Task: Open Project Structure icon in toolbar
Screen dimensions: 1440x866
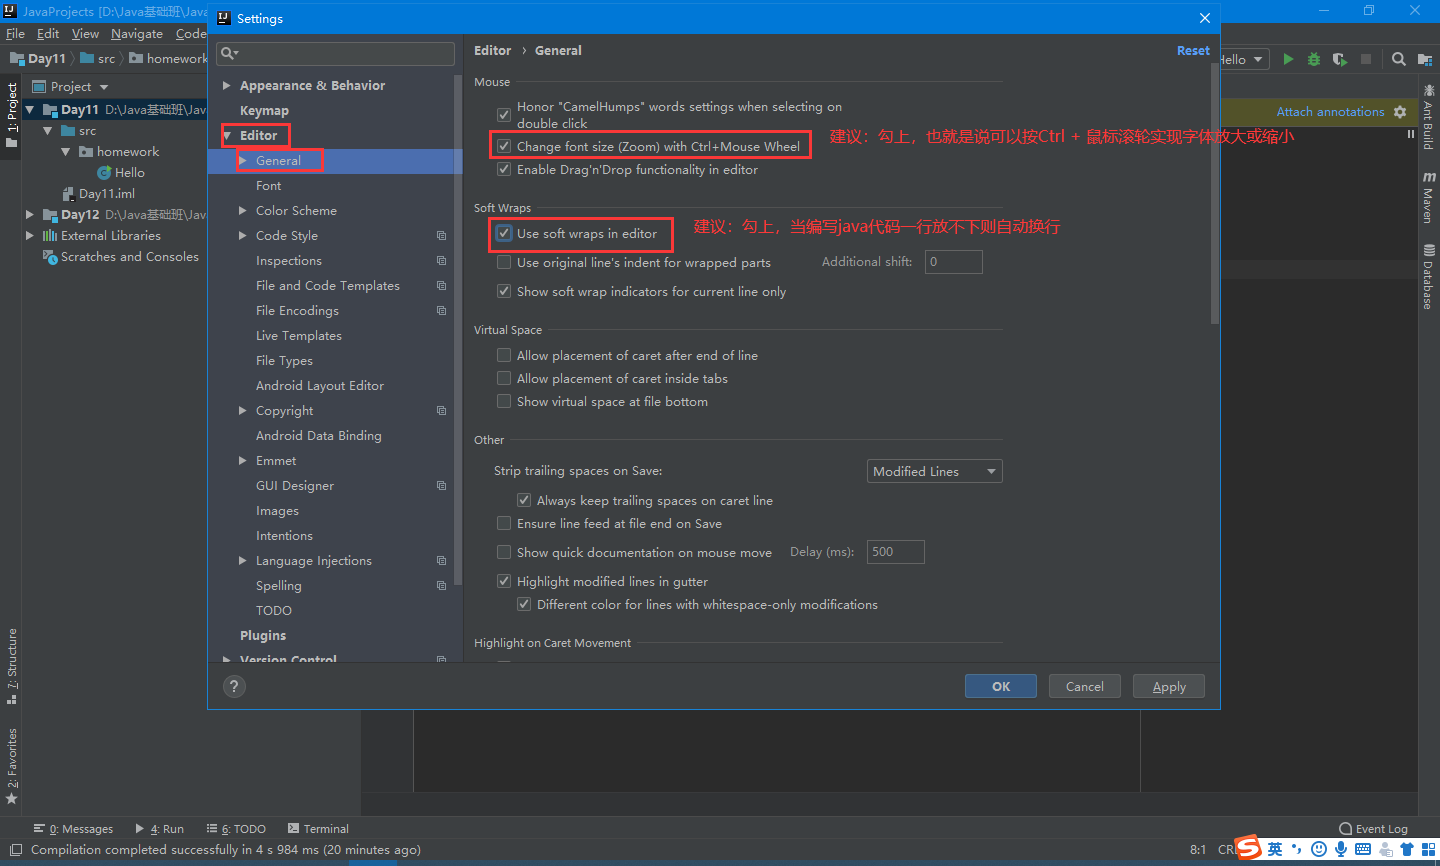Action: [x=1425, y=59]
